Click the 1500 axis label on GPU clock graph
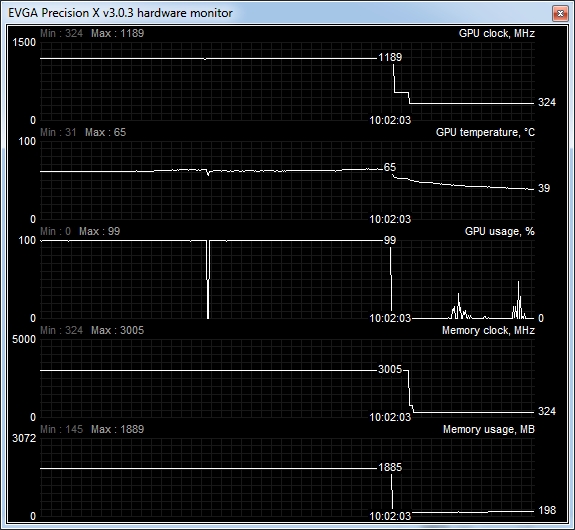 click(x=24, y=43)
